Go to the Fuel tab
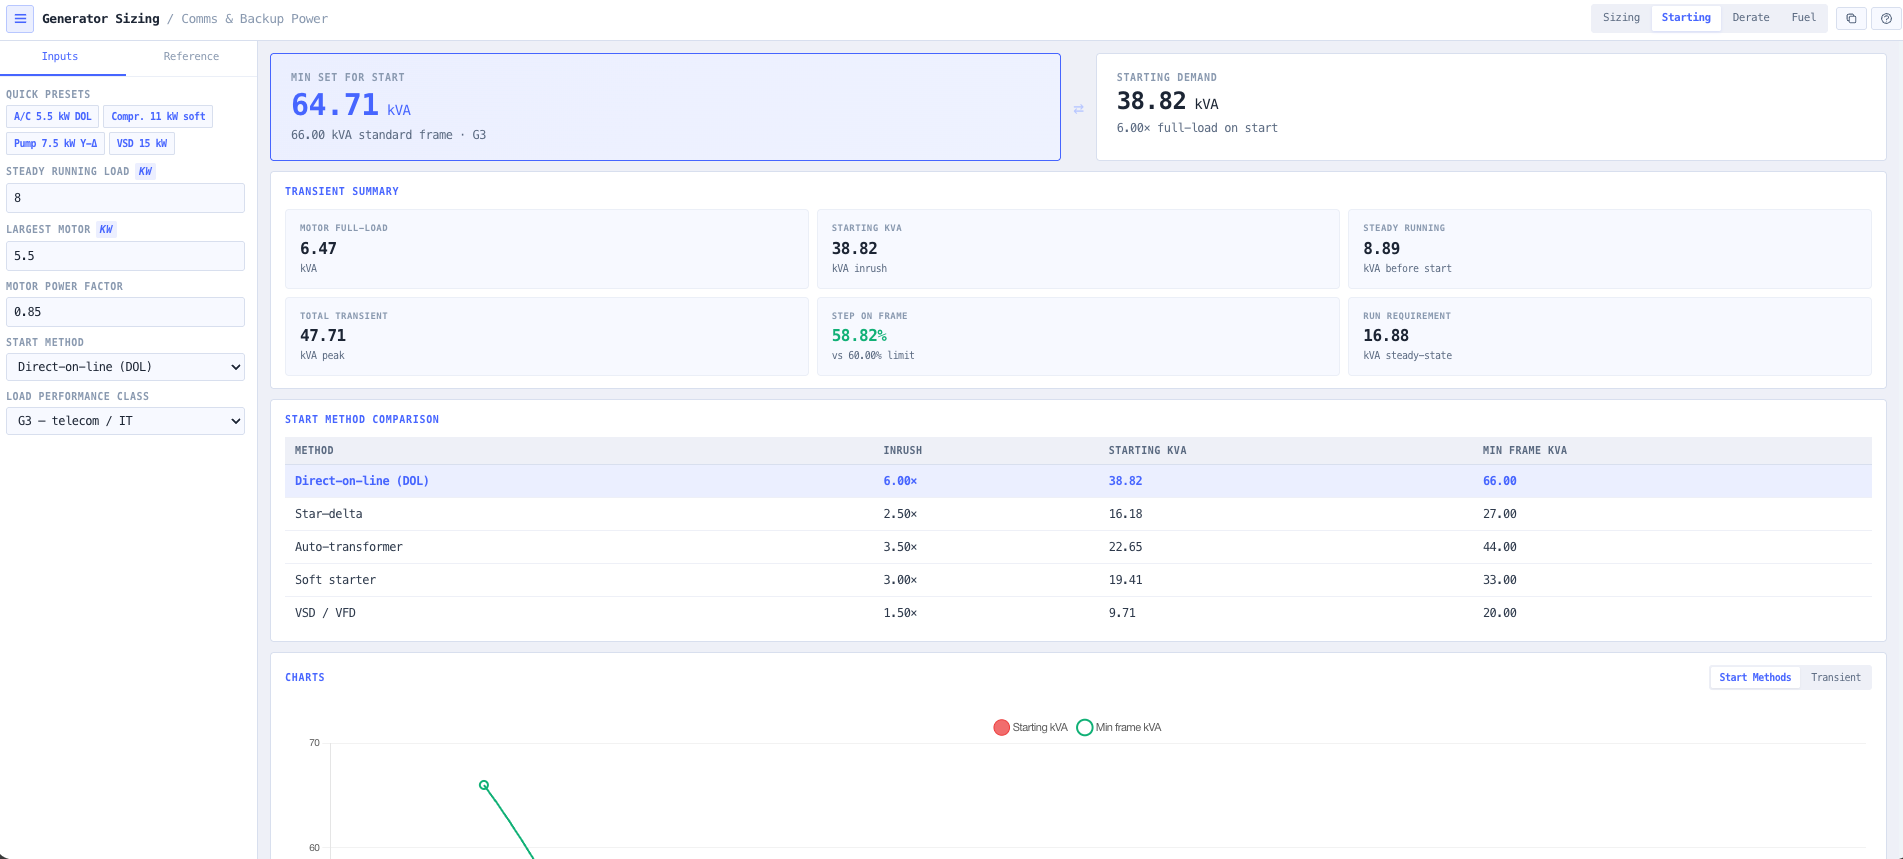 point(1804,18)
